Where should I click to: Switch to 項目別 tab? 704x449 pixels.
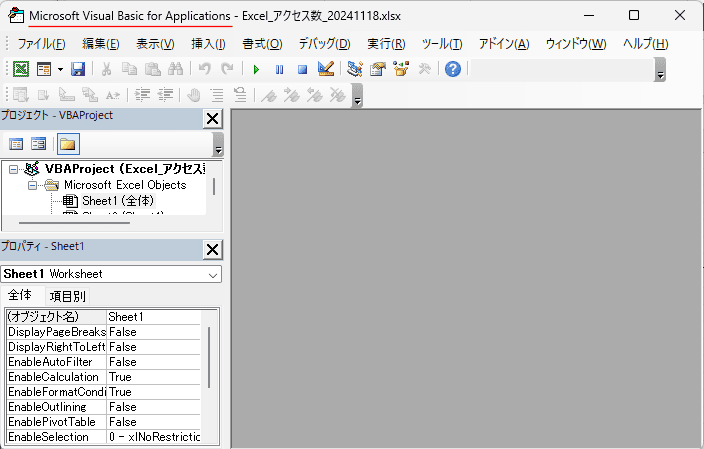pos(67,296)
